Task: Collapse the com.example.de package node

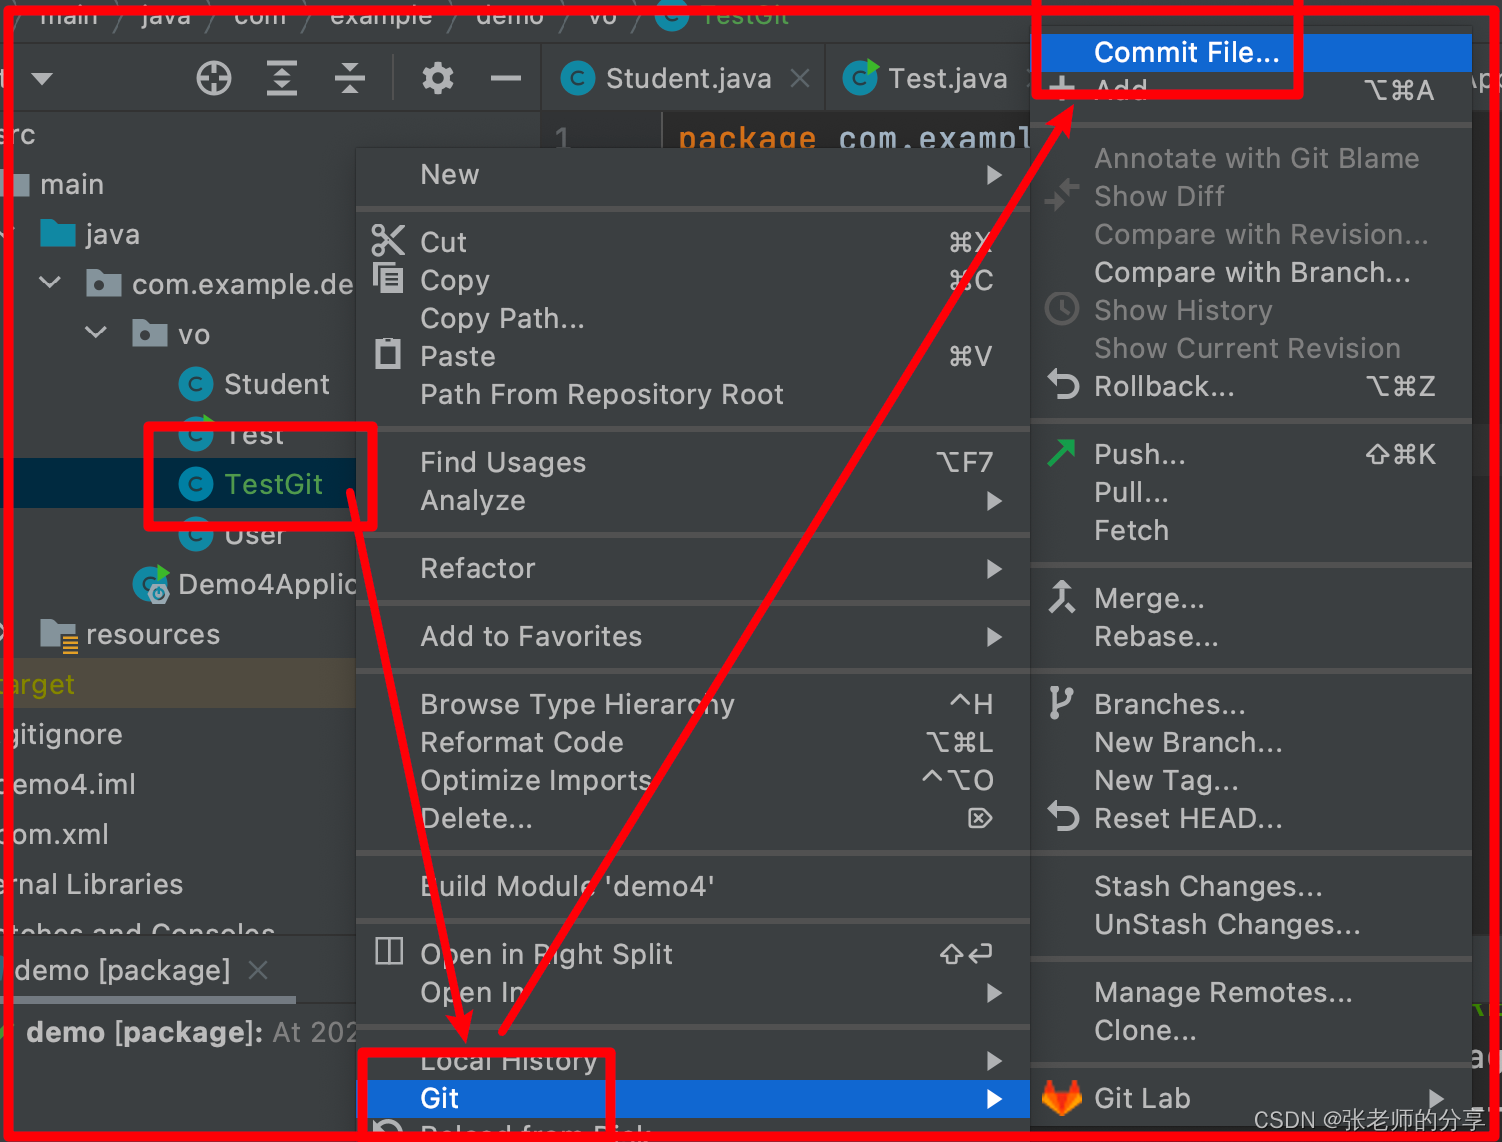Action: tap(50, 283)
